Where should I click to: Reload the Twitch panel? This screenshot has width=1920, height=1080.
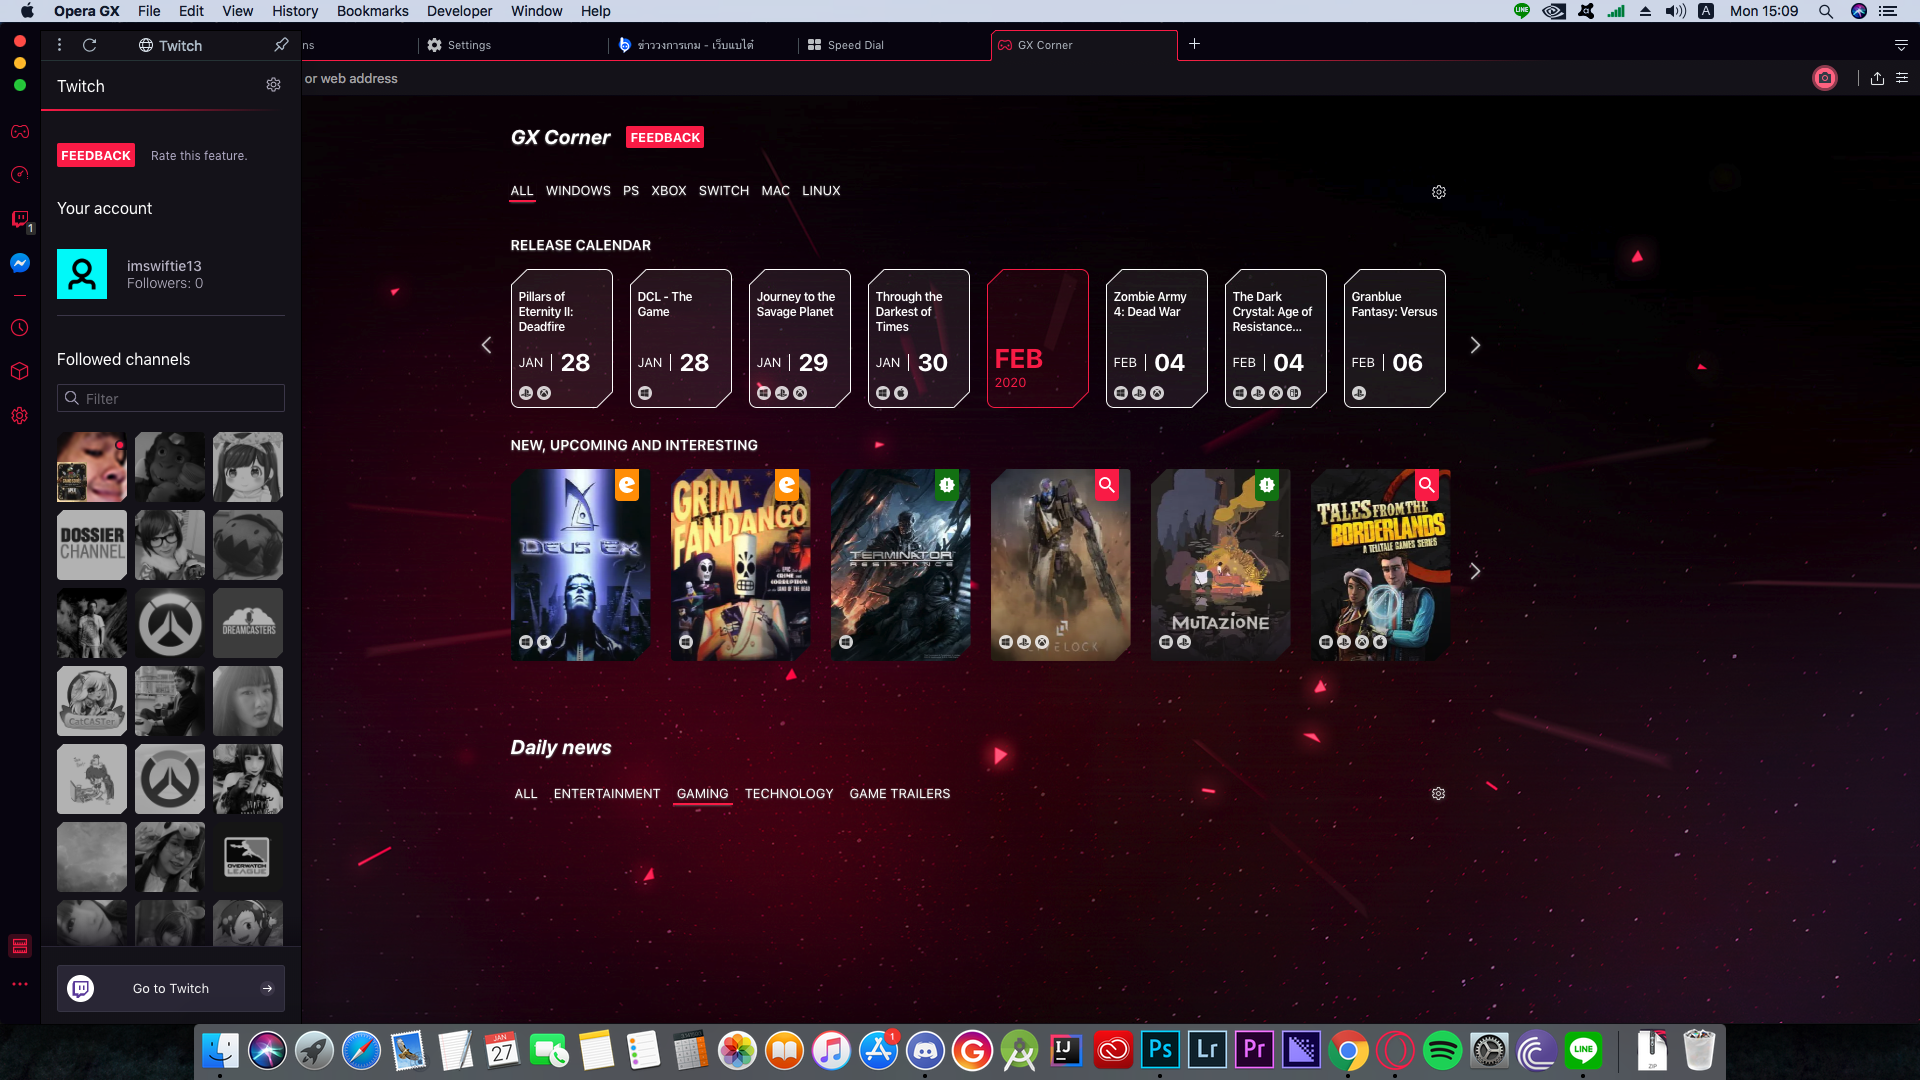pos(89,45)
